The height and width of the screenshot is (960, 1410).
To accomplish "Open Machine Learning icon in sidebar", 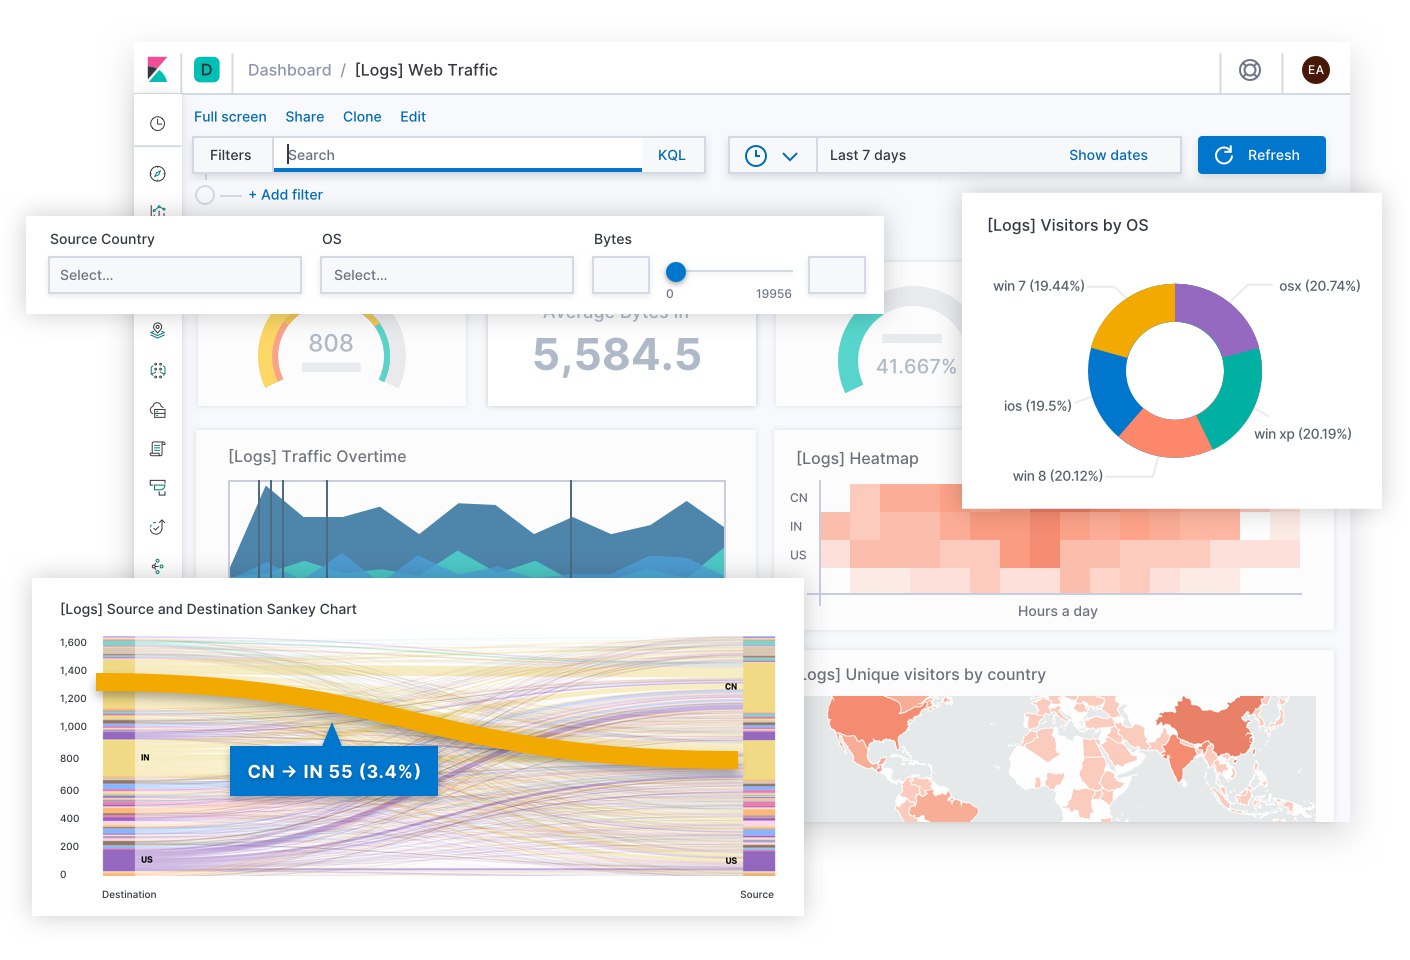I will [157, 370].
